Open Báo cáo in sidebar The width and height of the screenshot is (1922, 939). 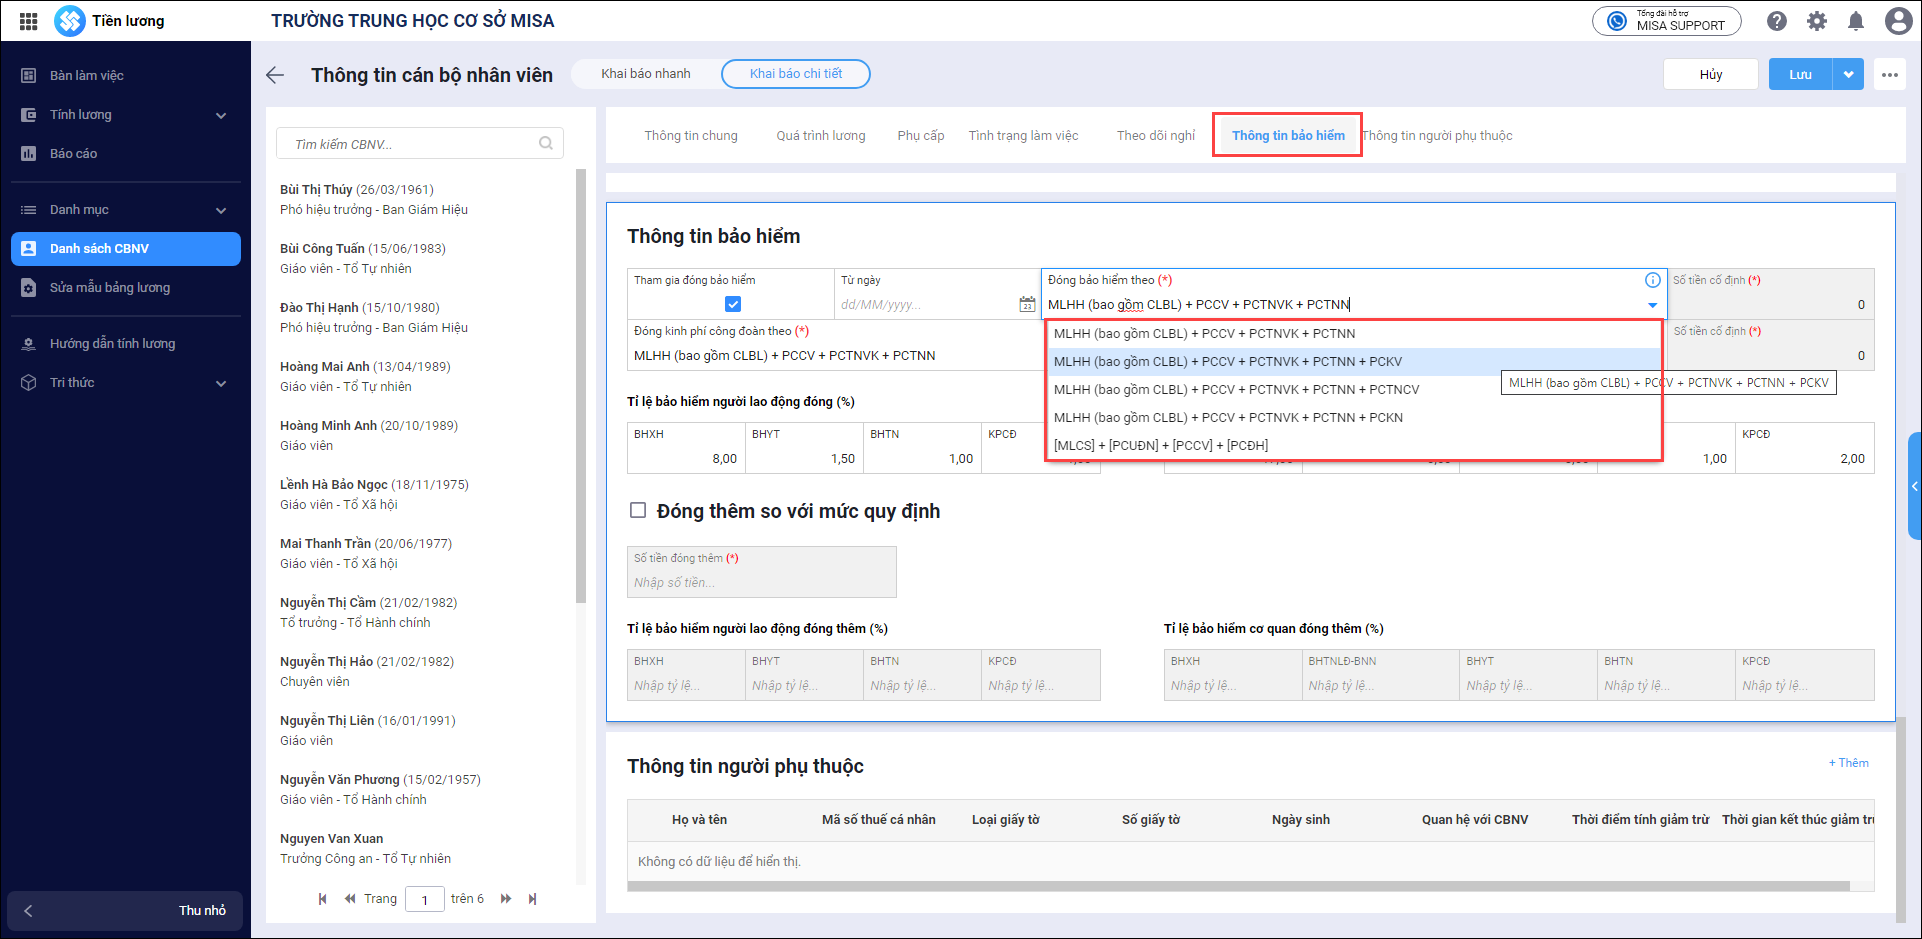pyautogui.click(x=126, y=154)
